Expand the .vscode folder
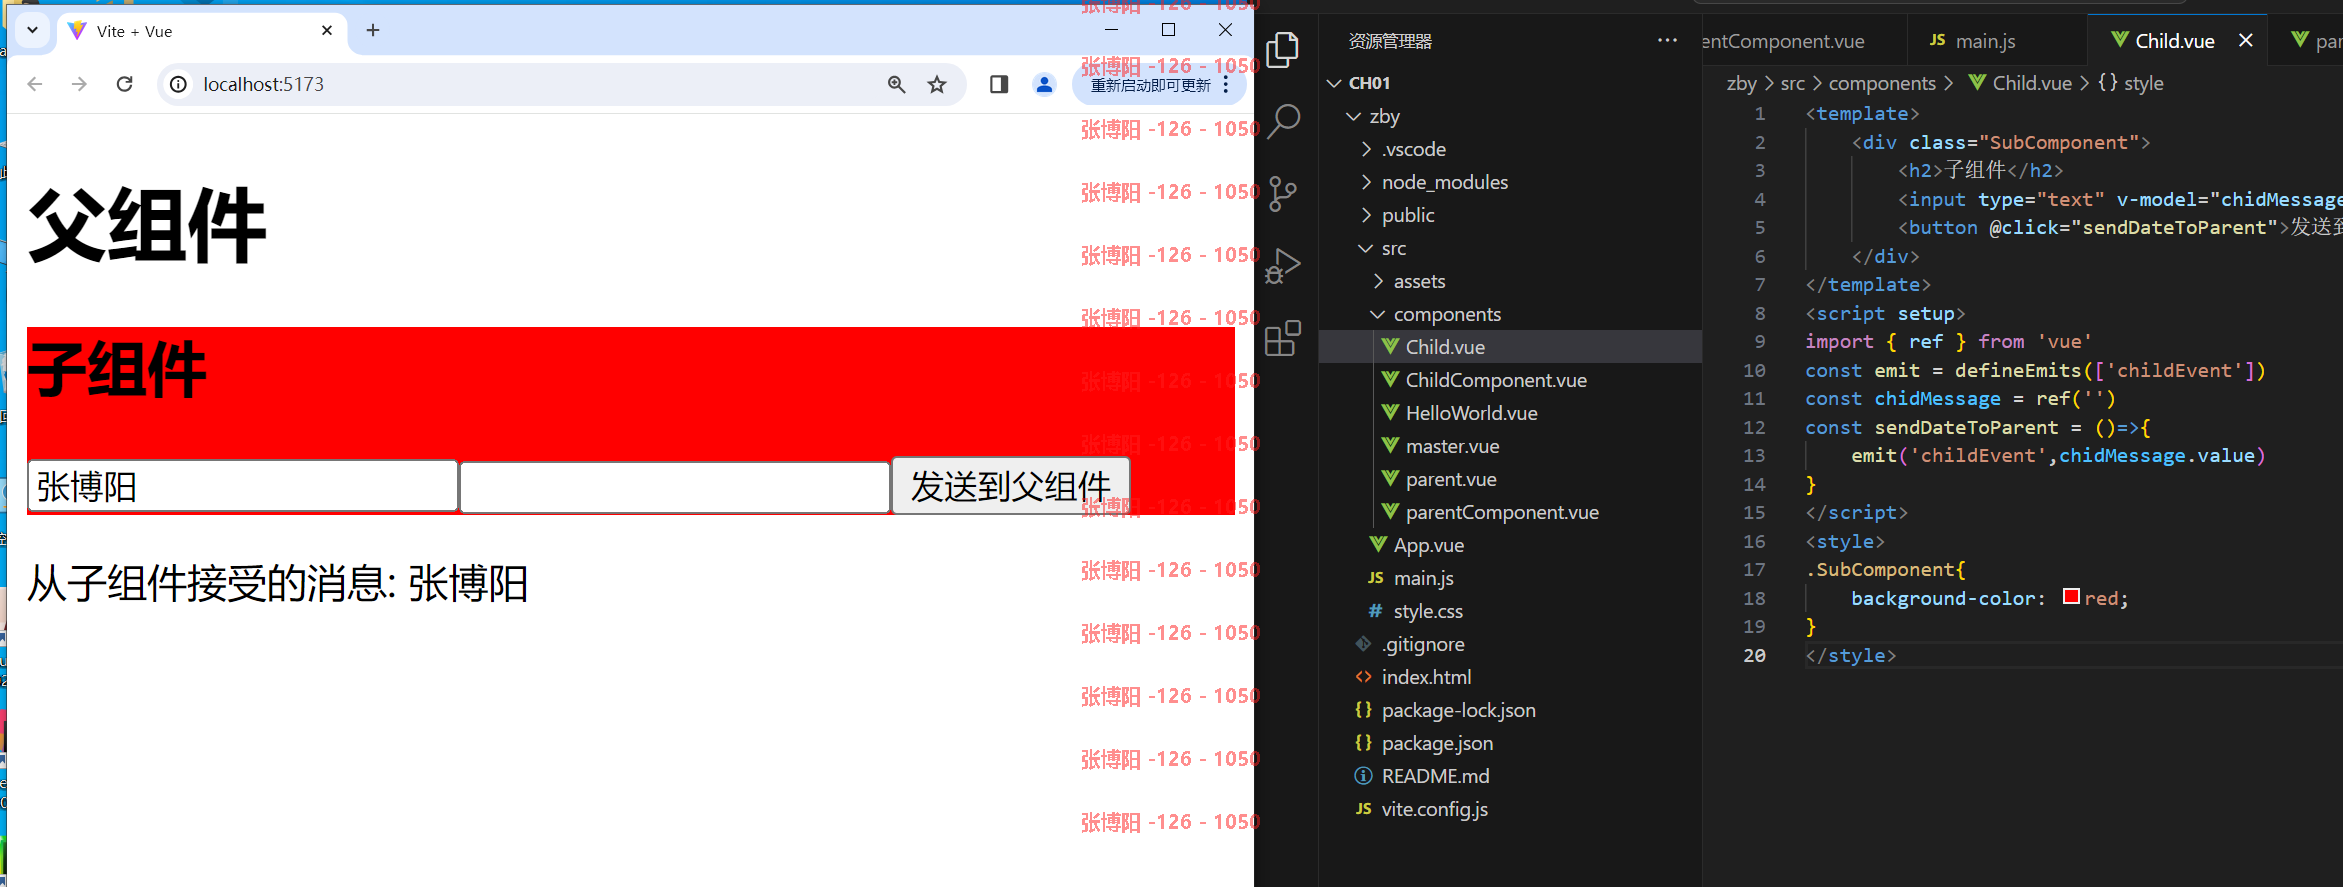Image resolution: width=2343 pixels, height=887 pixels. pyautogui.click(x=1367, y=149)
